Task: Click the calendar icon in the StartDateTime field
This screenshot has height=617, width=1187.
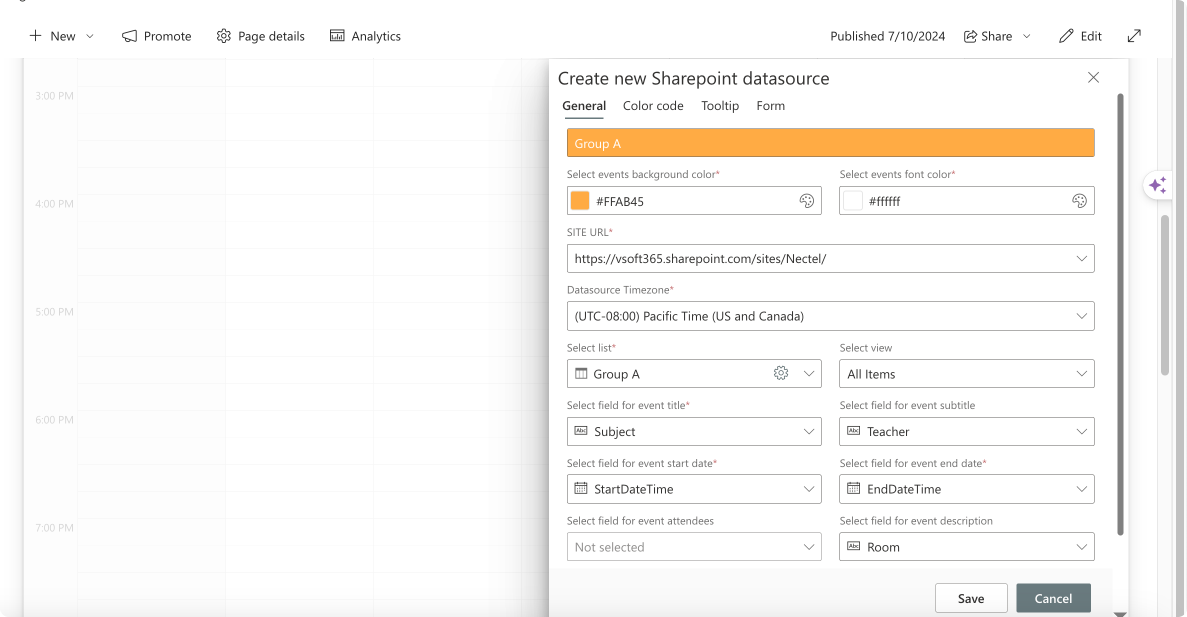Action: [x=581, y=488]
